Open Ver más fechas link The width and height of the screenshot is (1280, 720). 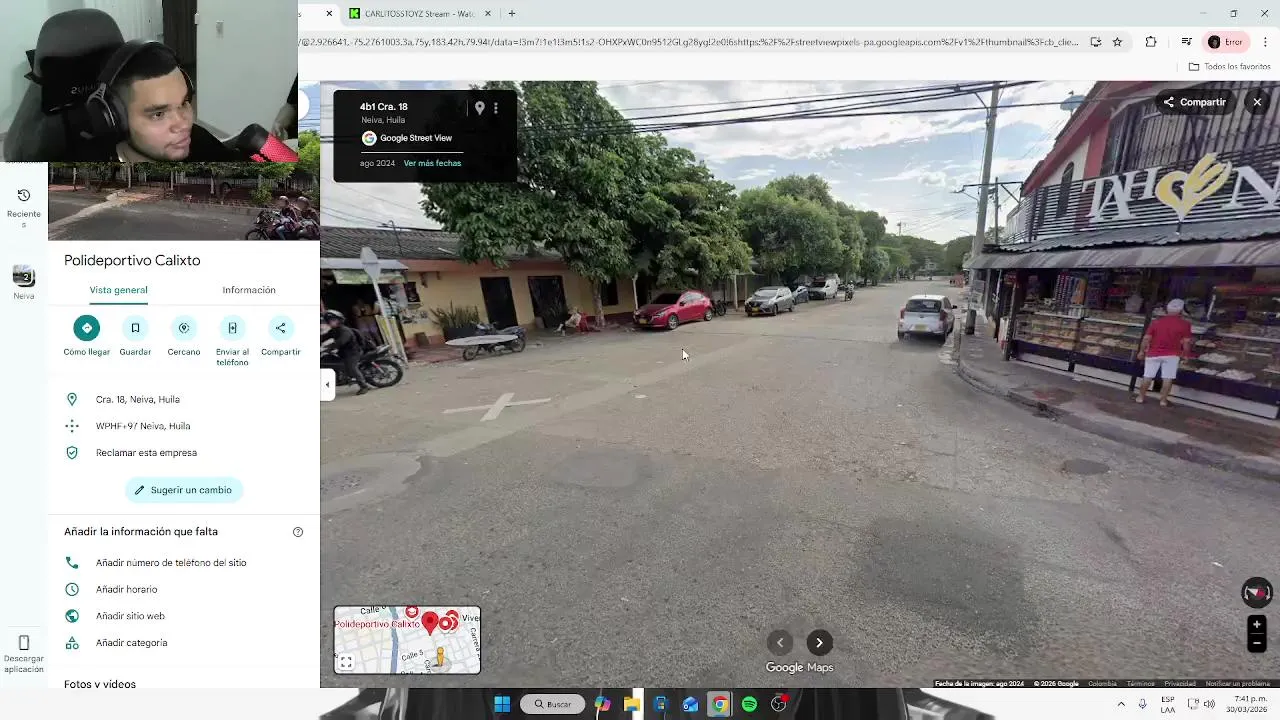coord(432,163)
